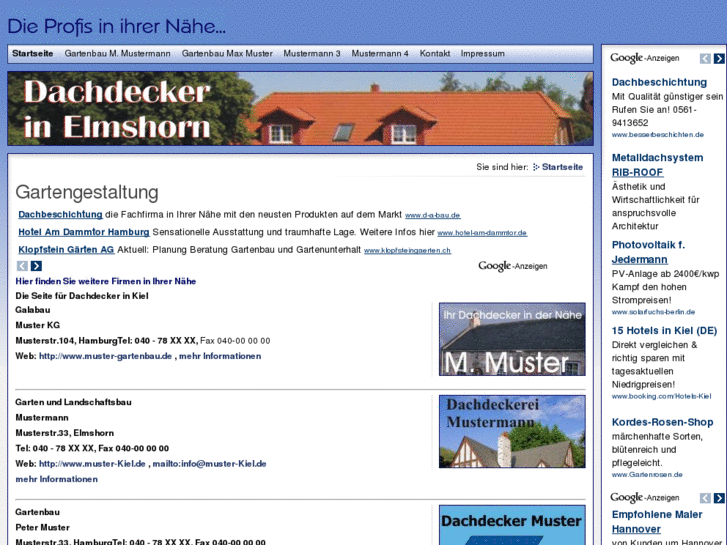Visit www.booking.com/Hotels-Kiel link
Image resolution: width=727 pixels, height=545 pixels.
[661, 396]
